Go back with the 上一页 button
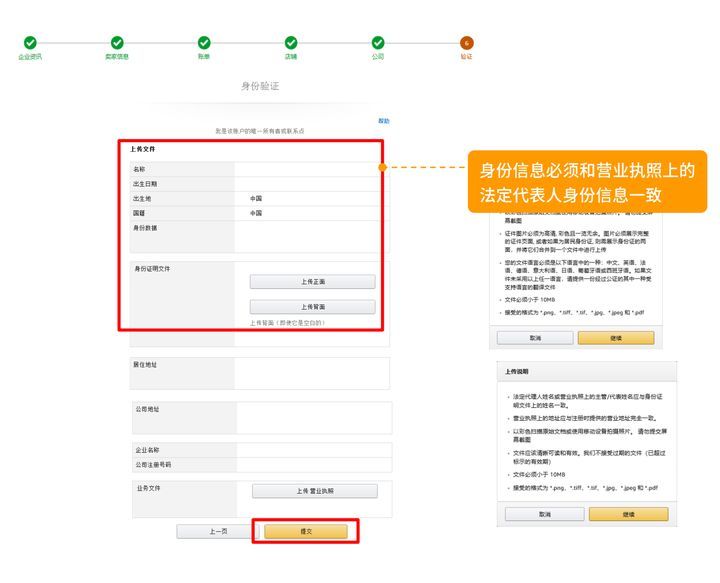 [x=218, y=531]
